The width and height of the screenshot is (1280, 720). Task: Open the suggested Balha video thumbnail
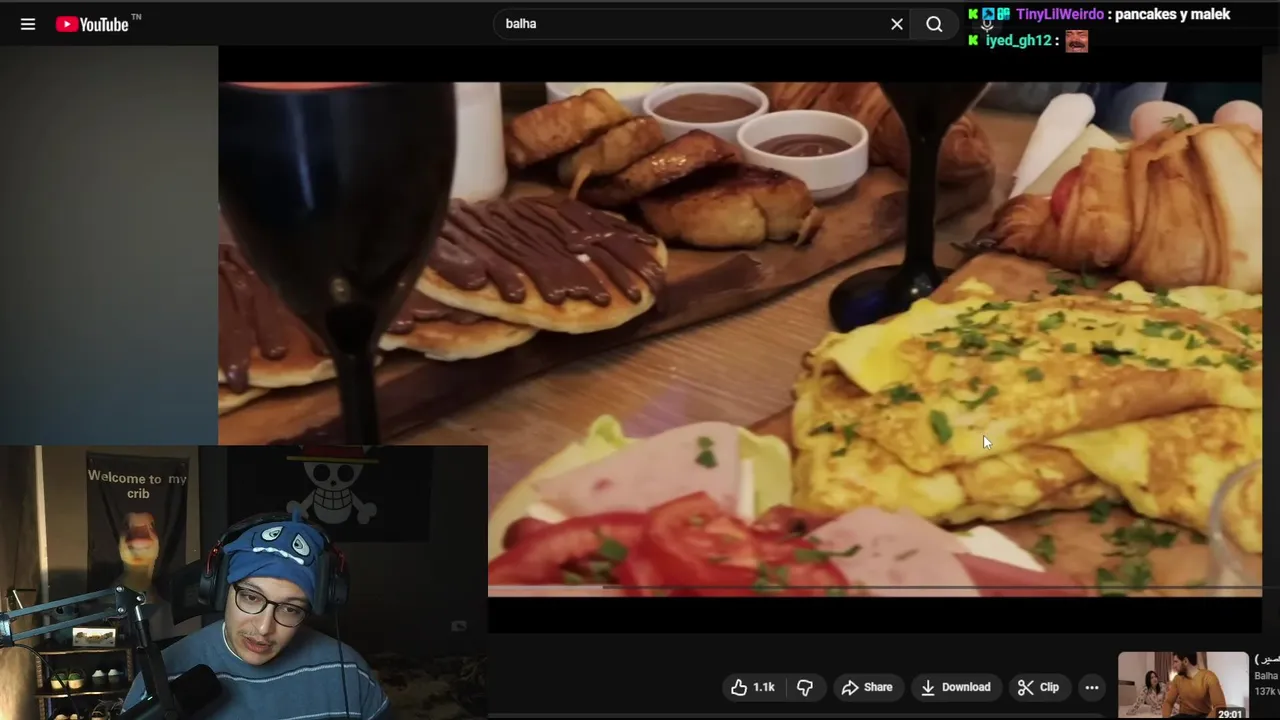click(1183, 685)
